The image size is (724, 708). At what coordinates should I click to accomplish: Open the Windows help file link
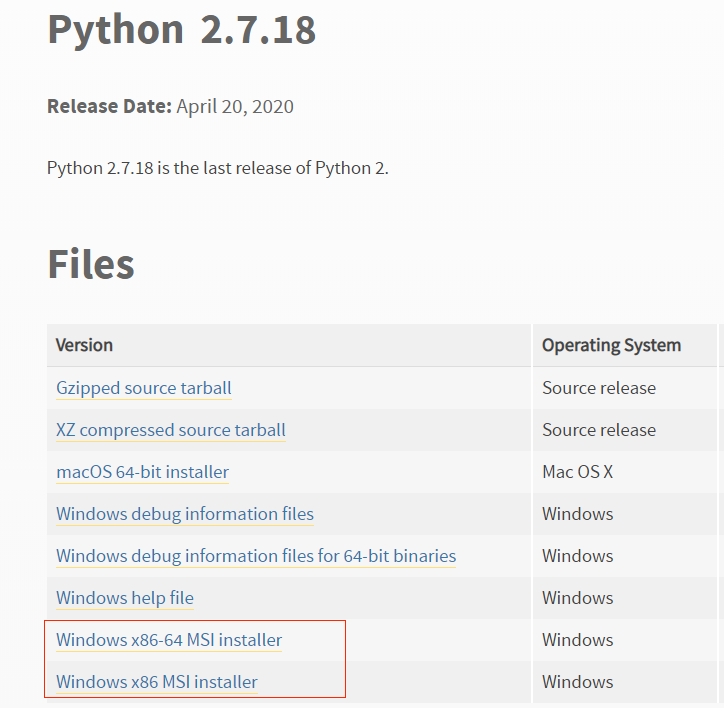125,598
